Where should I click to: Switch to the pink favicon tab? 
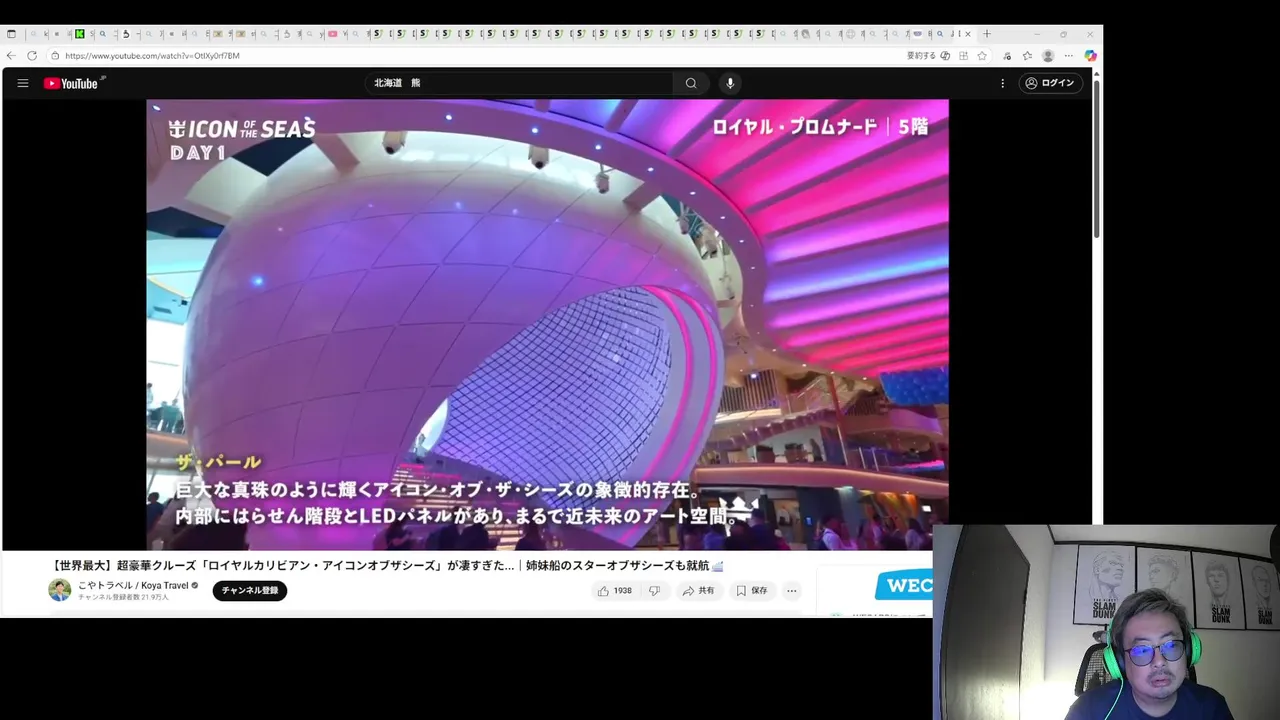pyautogui.click(x=333, y=34)
